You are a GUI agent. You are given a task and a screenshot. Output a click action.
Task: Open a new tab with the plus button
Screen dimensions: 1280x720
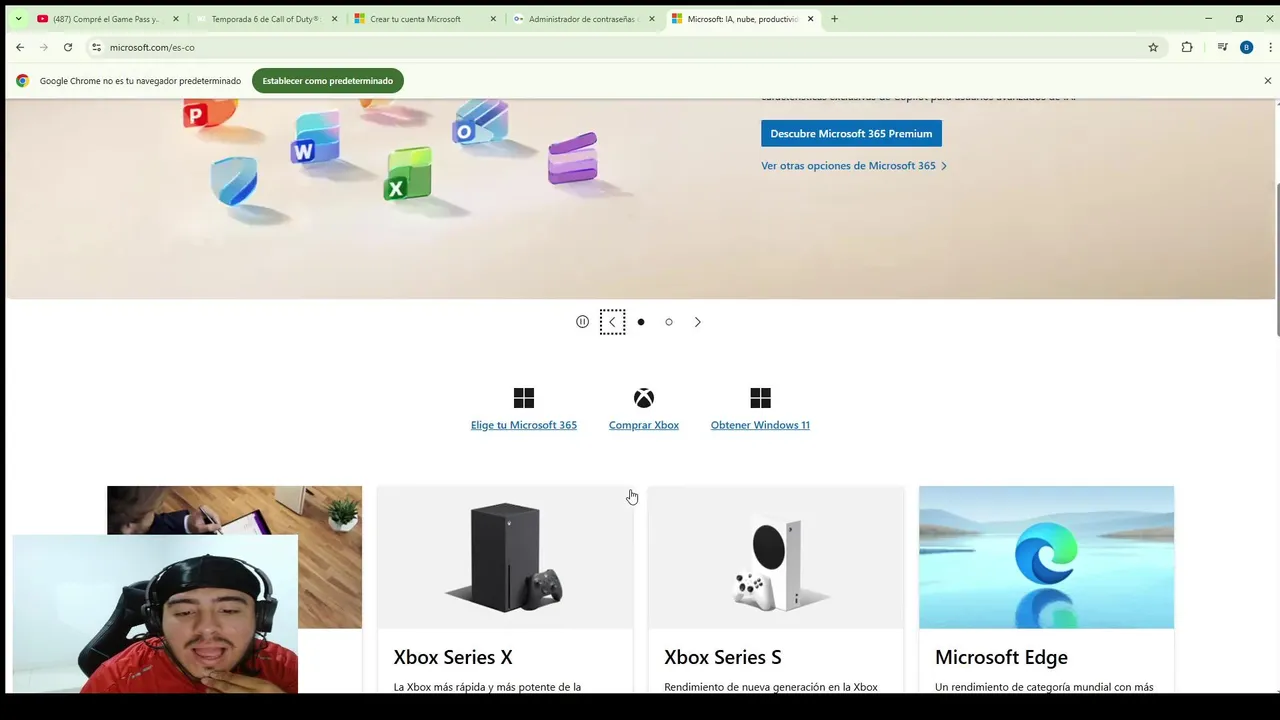pos(834,19)
